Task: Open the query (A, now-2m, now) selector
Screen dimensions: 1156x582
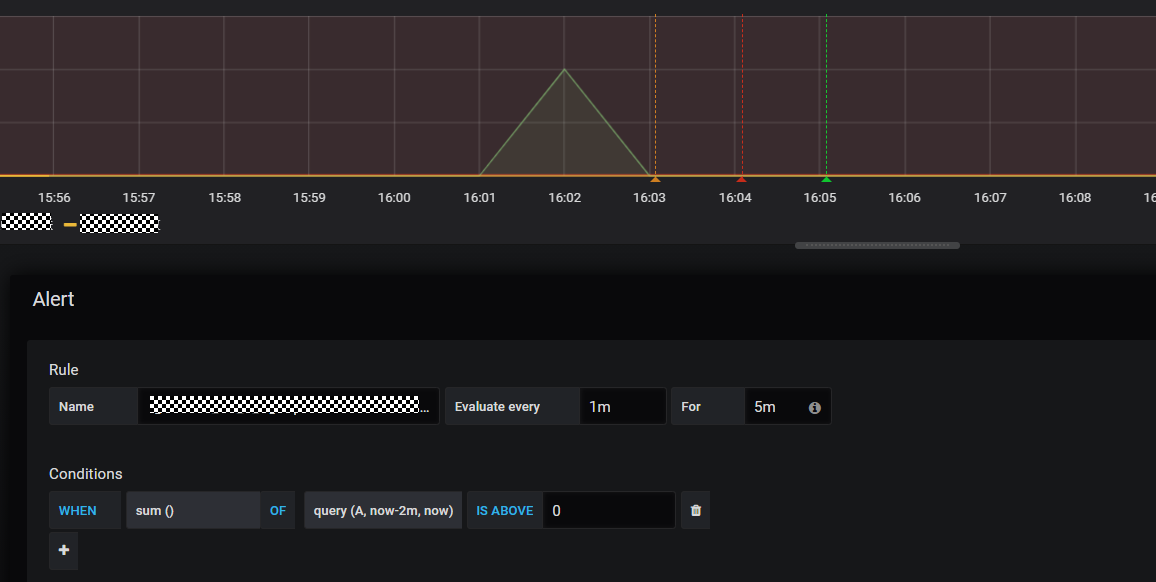Action: pyautogui.click(x=383, y=510)
